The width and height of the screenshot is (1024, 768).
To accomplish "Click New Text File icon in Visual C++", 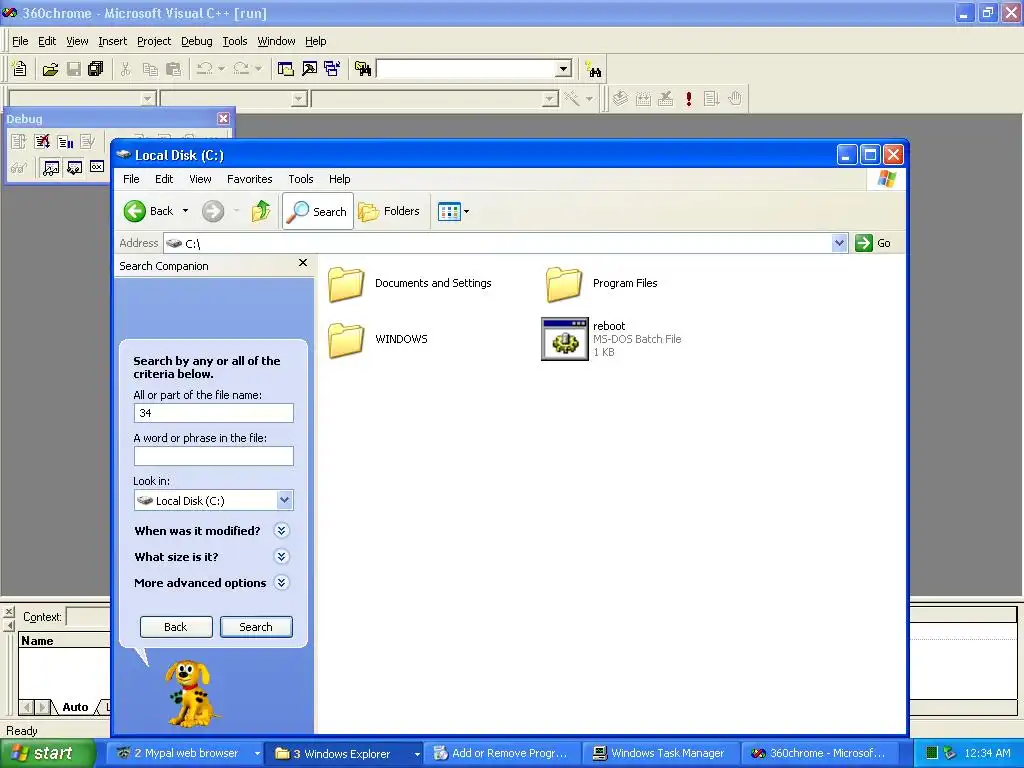I will 20,69.
